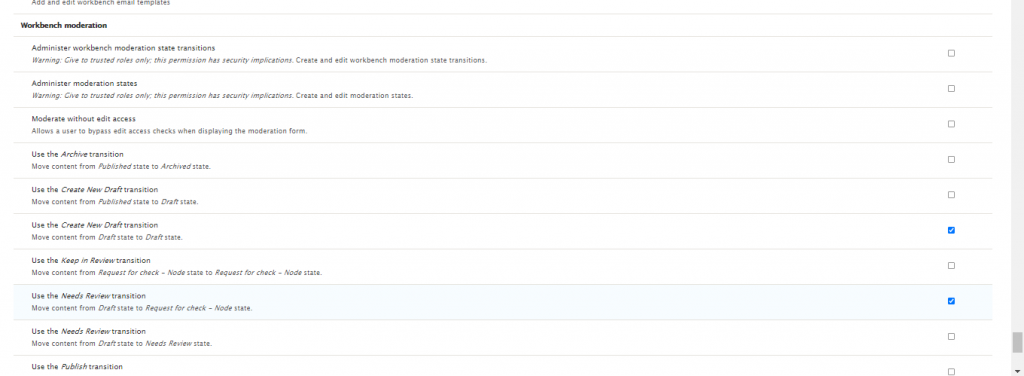Image resolution: width=1024 pixels, height=376 pixels.
Task: Check Needs Review Draft-to-Needs Review checkbox
Action: (x=951, y=336)
